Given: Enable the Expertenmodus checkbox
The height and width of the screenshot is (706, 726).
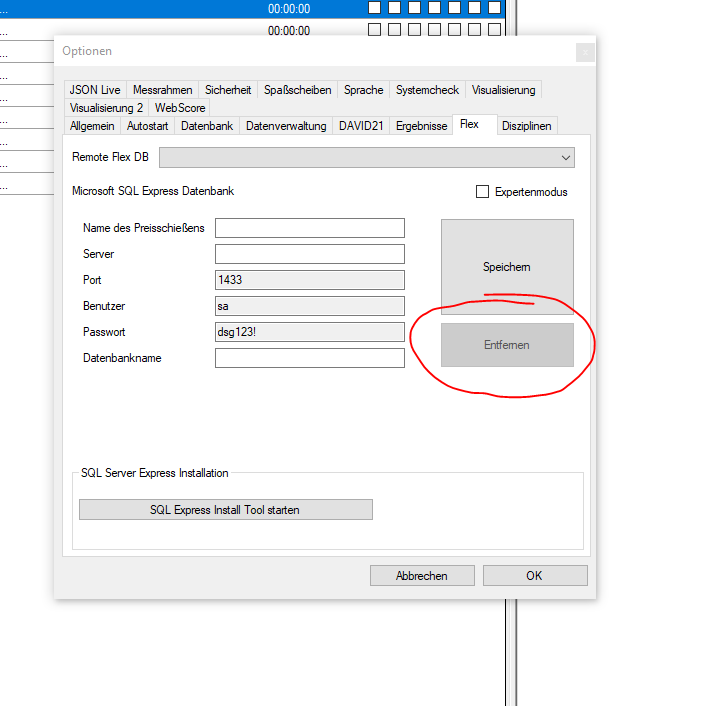Looking at the screenshot, I should pos(483,191).
